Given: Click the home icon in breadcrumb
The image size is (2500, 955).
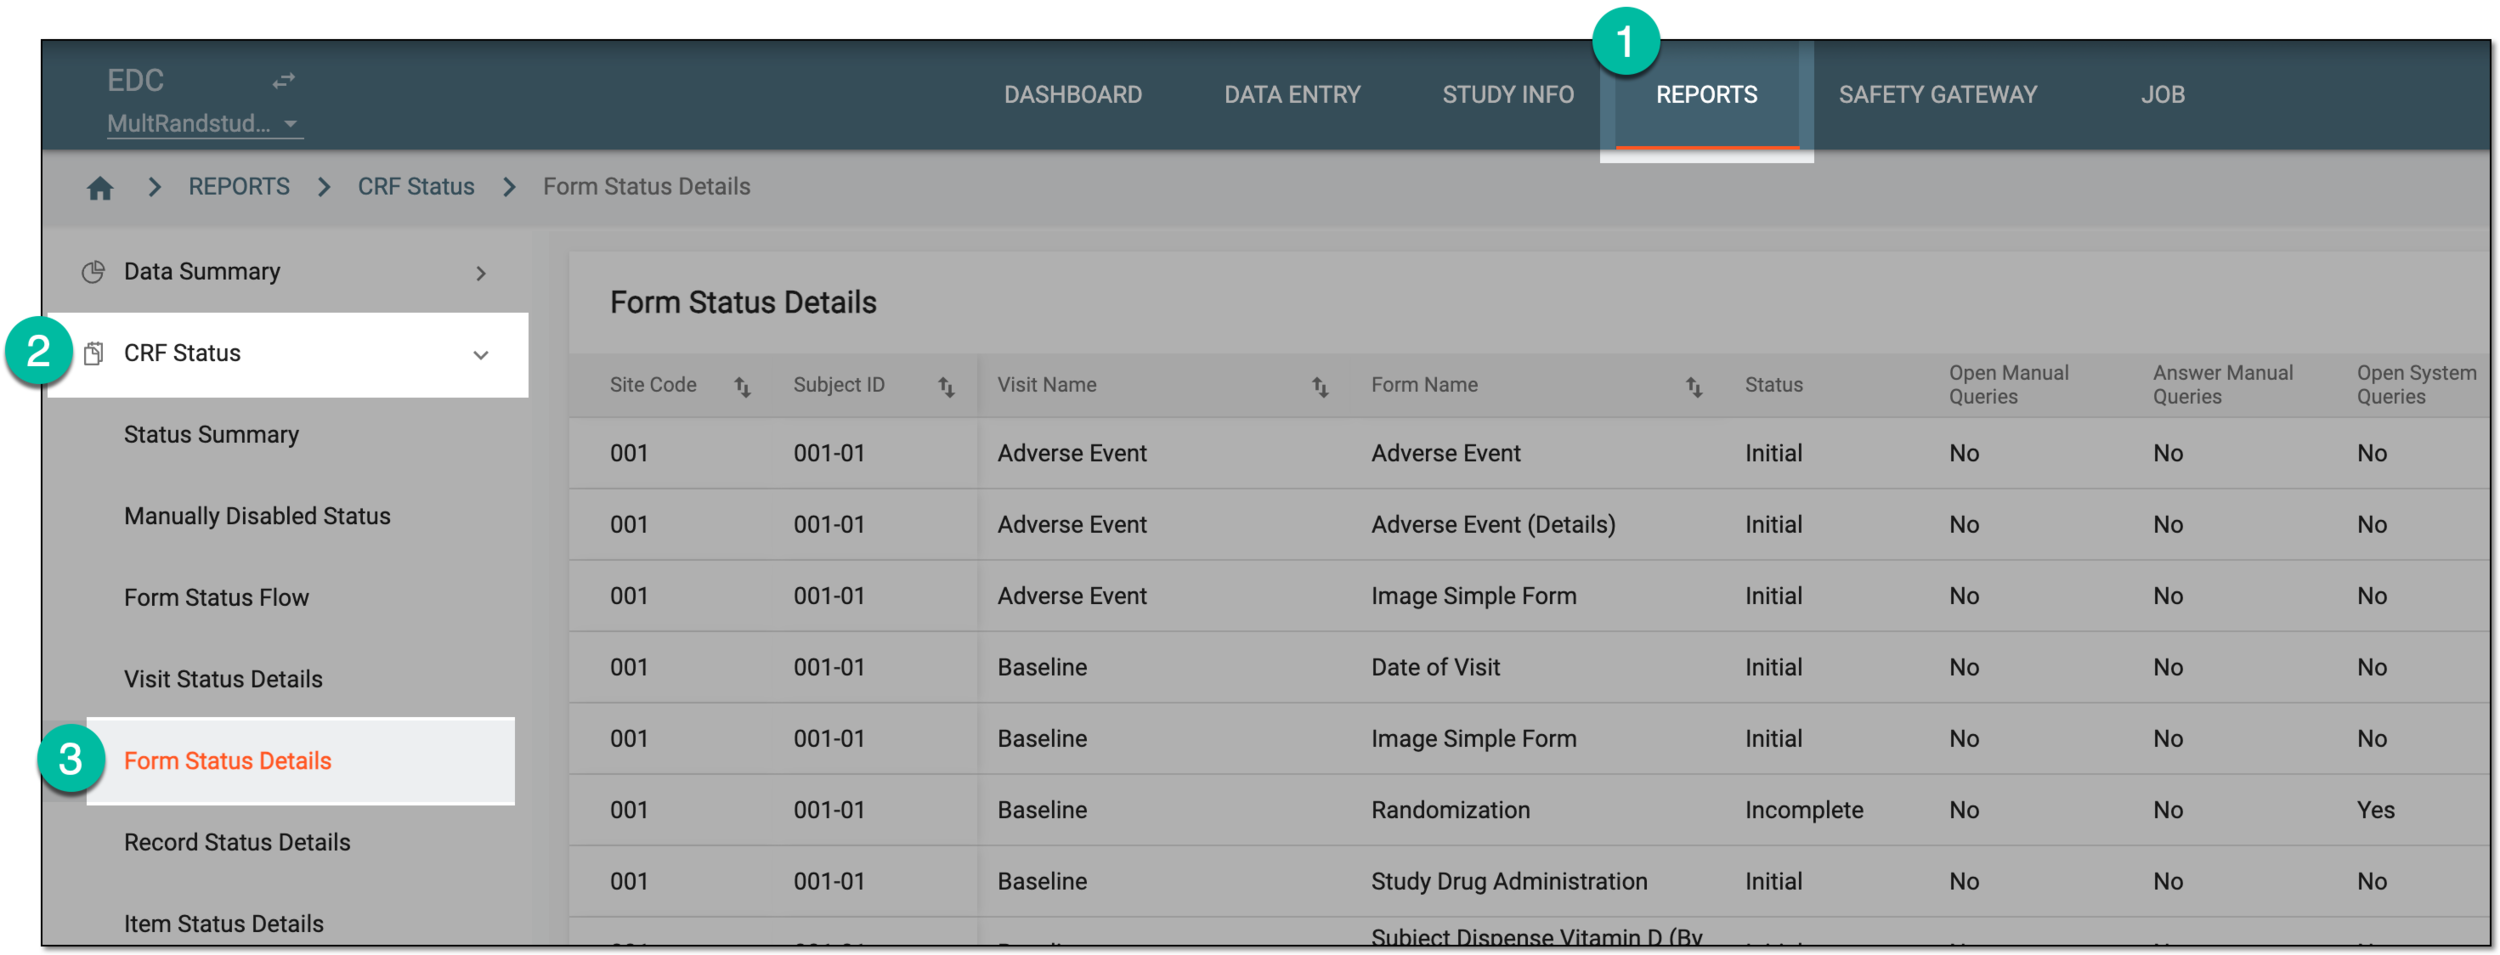Looking at the screenshot, I should [100, 188].
